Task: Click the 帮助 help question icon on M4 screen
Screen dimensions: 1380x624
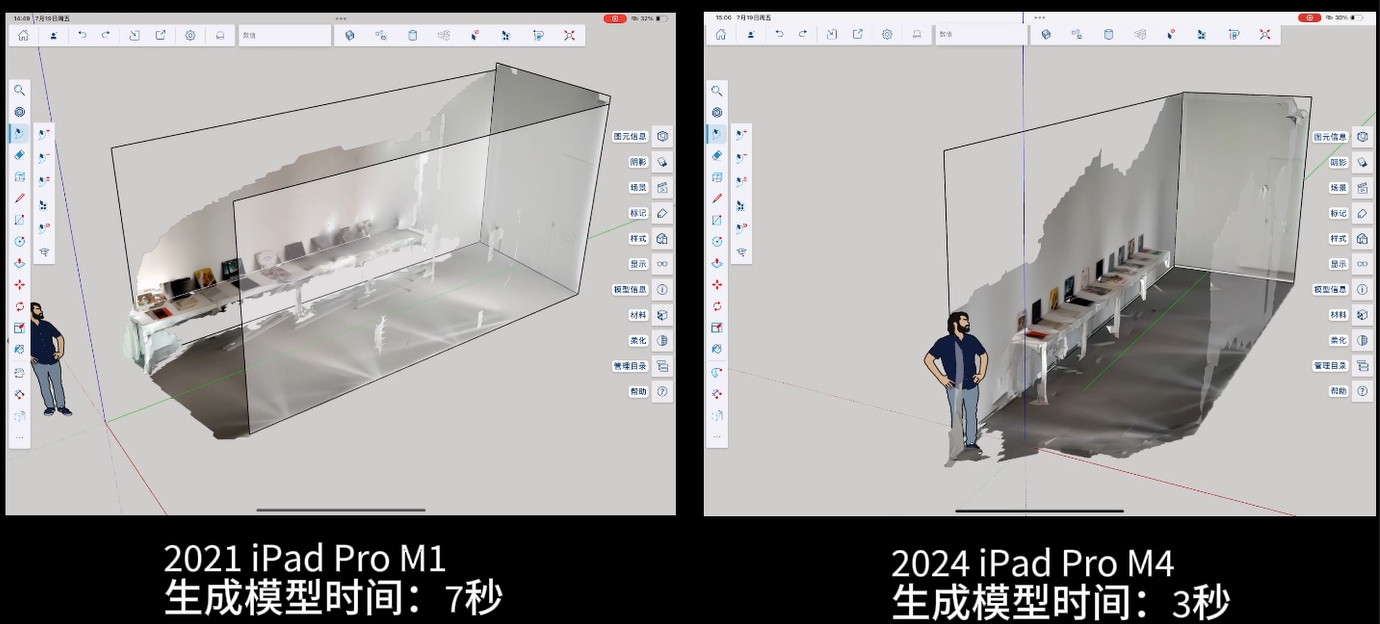Action: [1362, 391]
